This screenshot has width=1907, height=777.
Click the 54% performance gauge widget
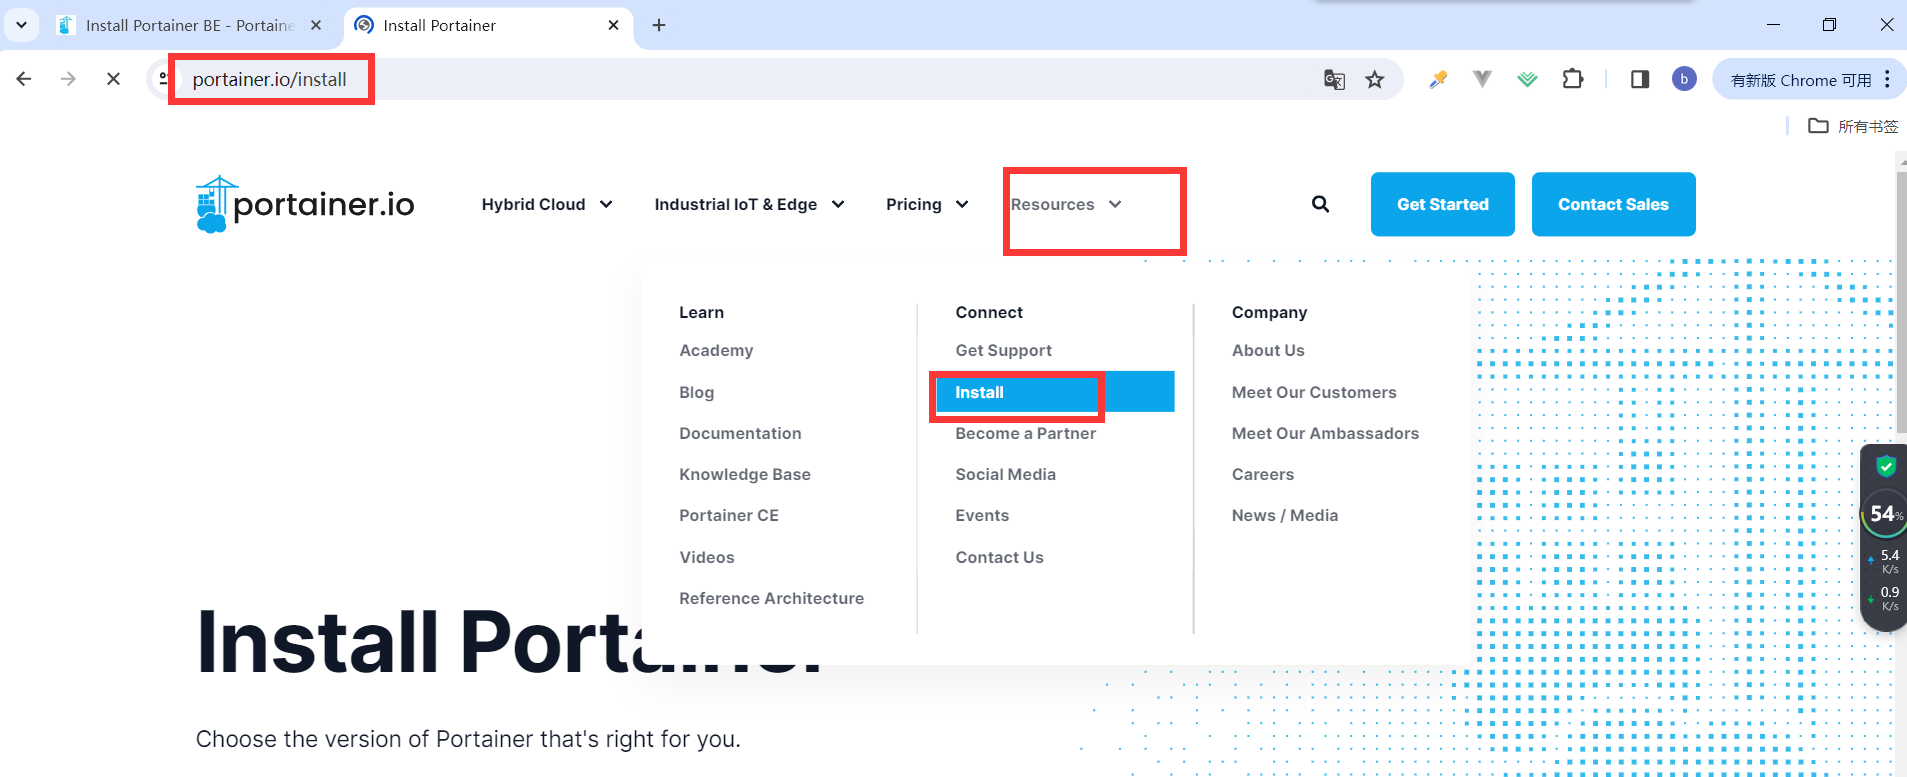tap(1886, 514)
